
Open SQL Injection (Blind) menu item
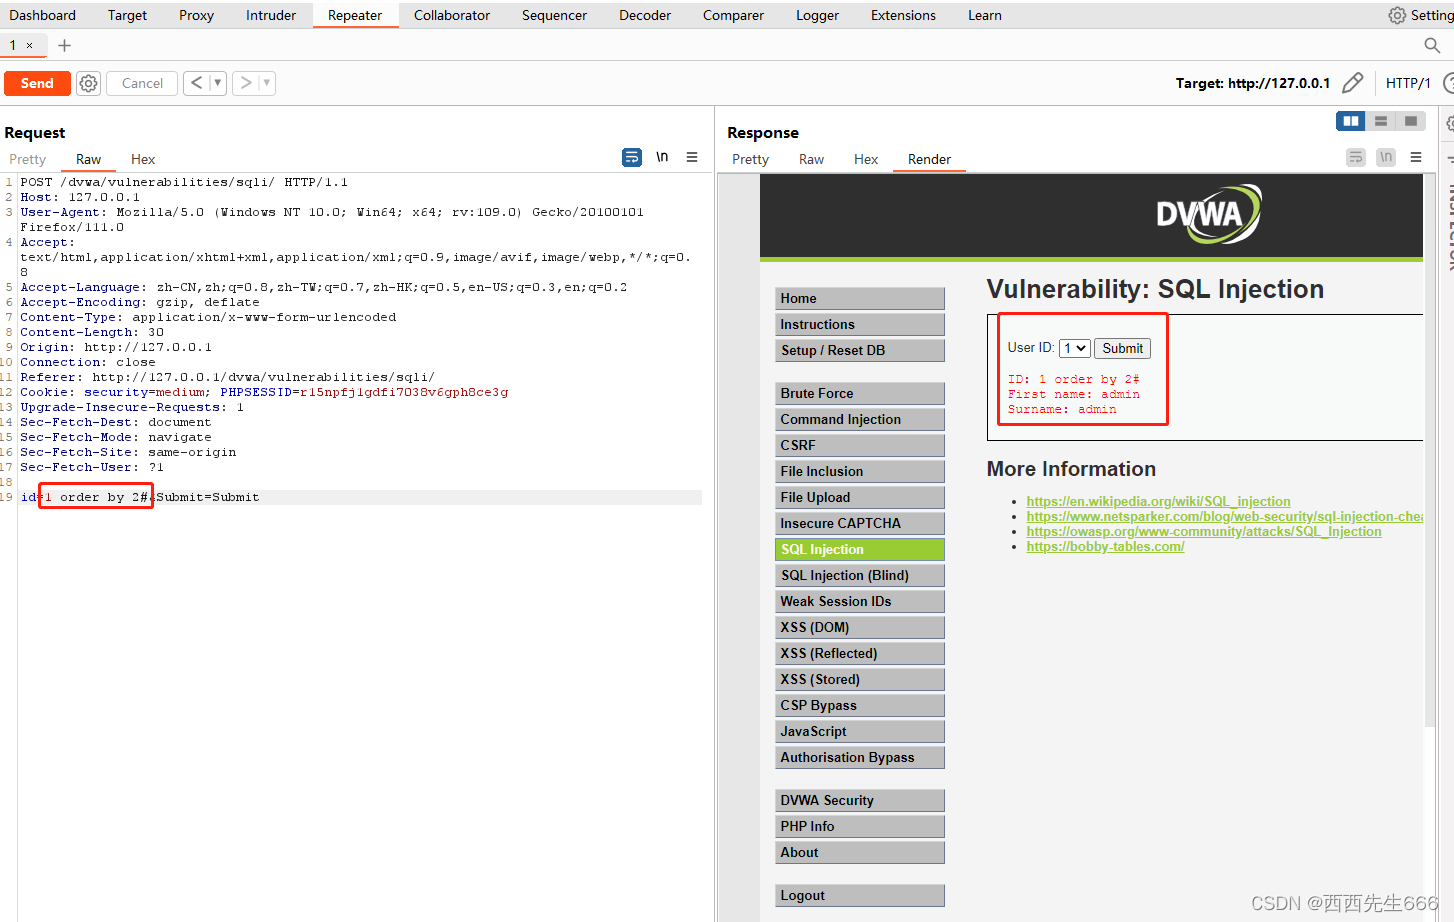pyautogui.click(x=860, y=575)
